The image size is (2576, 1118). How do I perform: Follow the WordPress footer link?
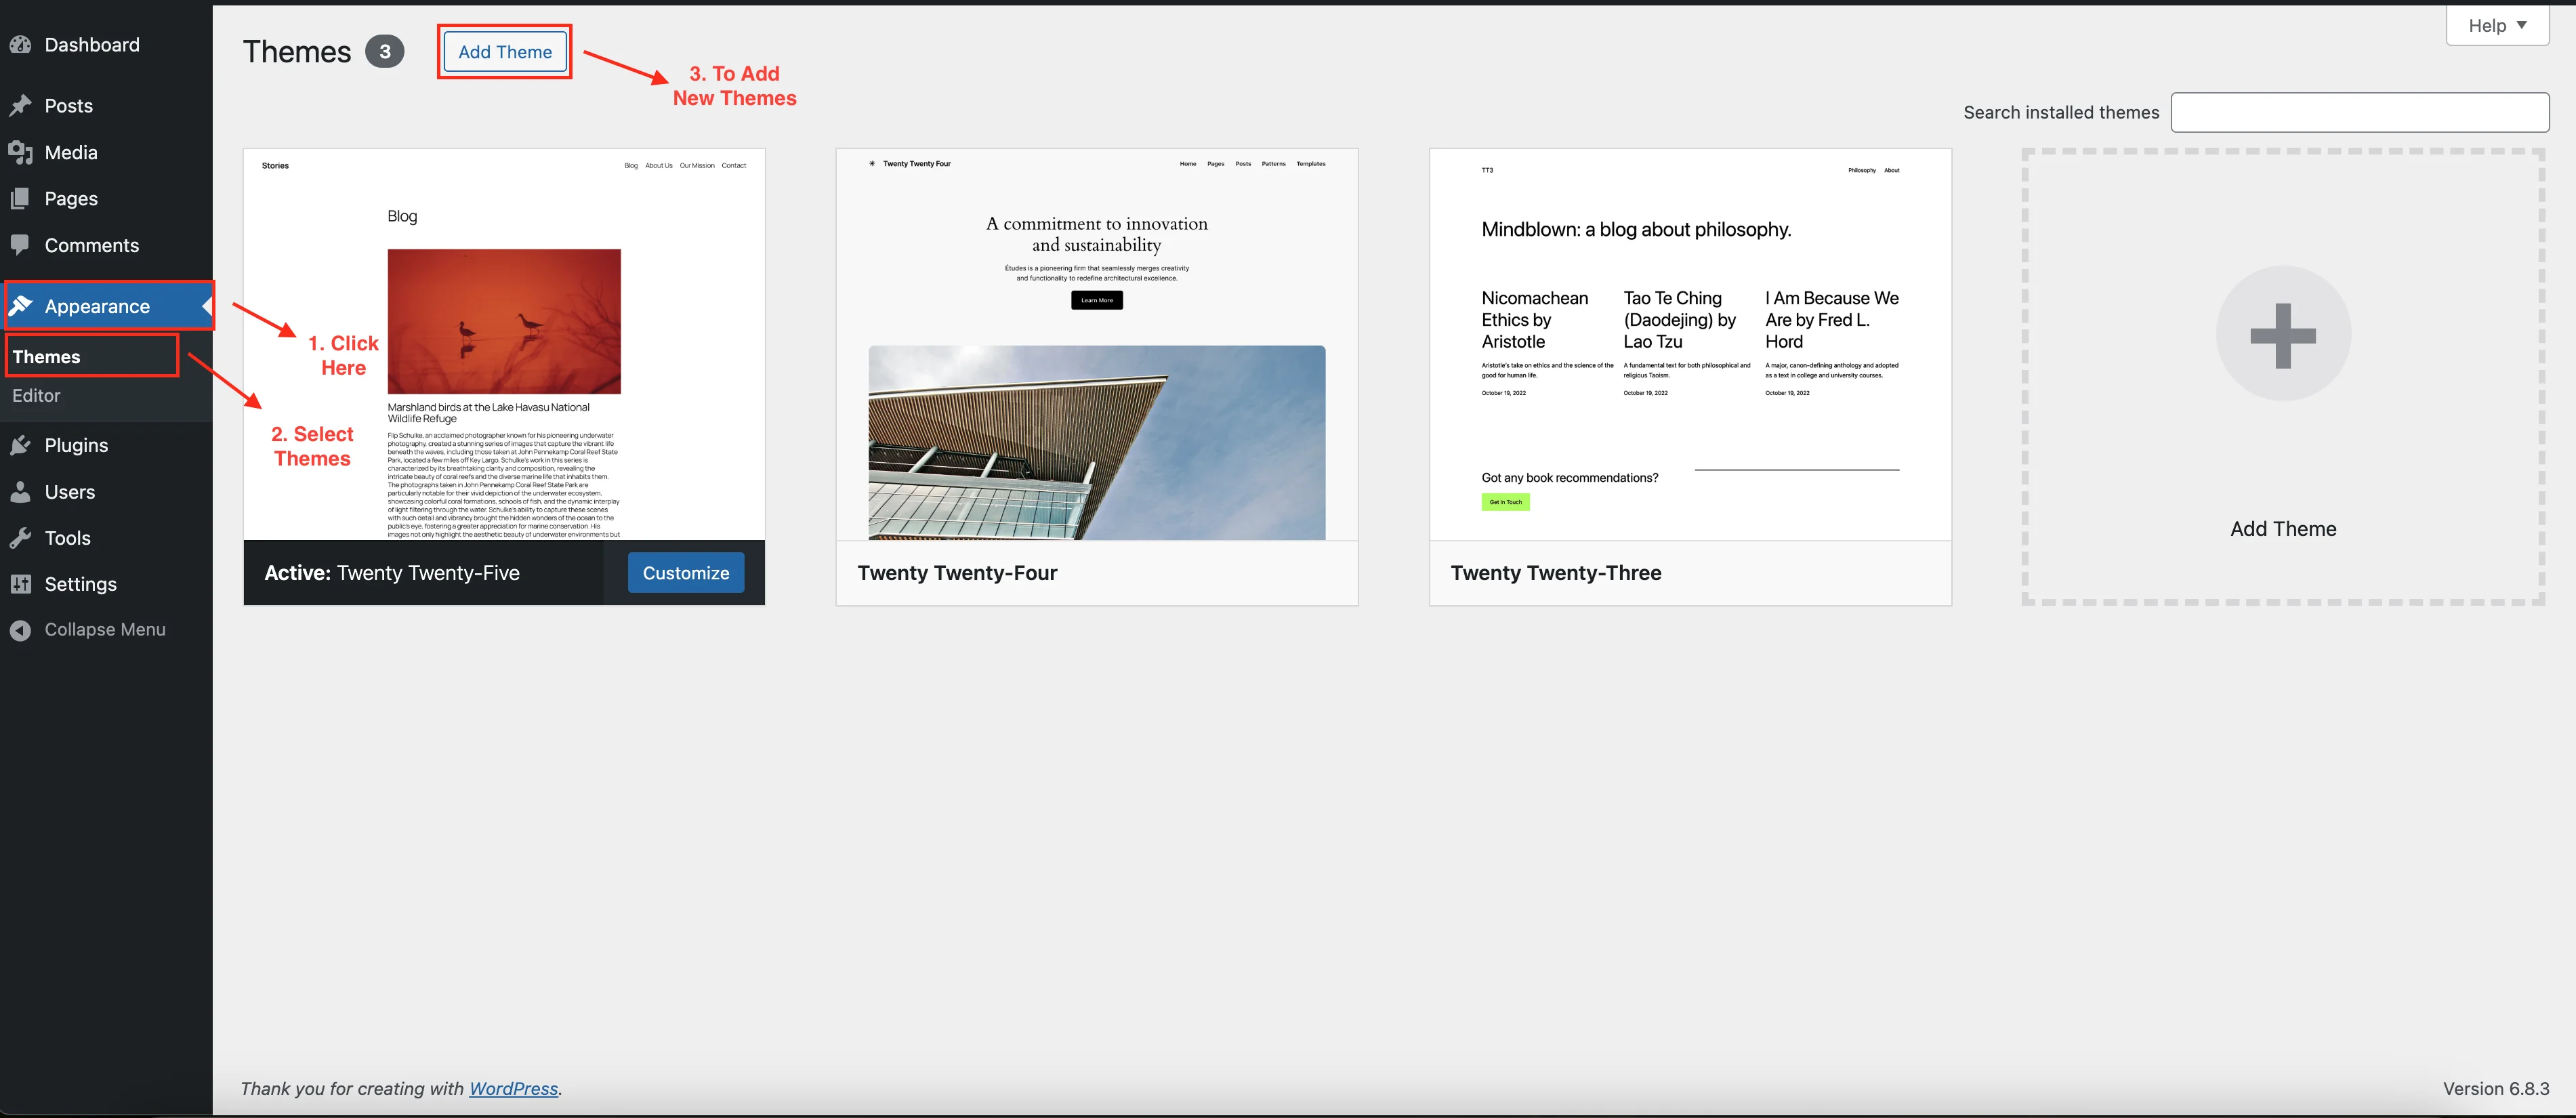click(x=513, y=1089)
